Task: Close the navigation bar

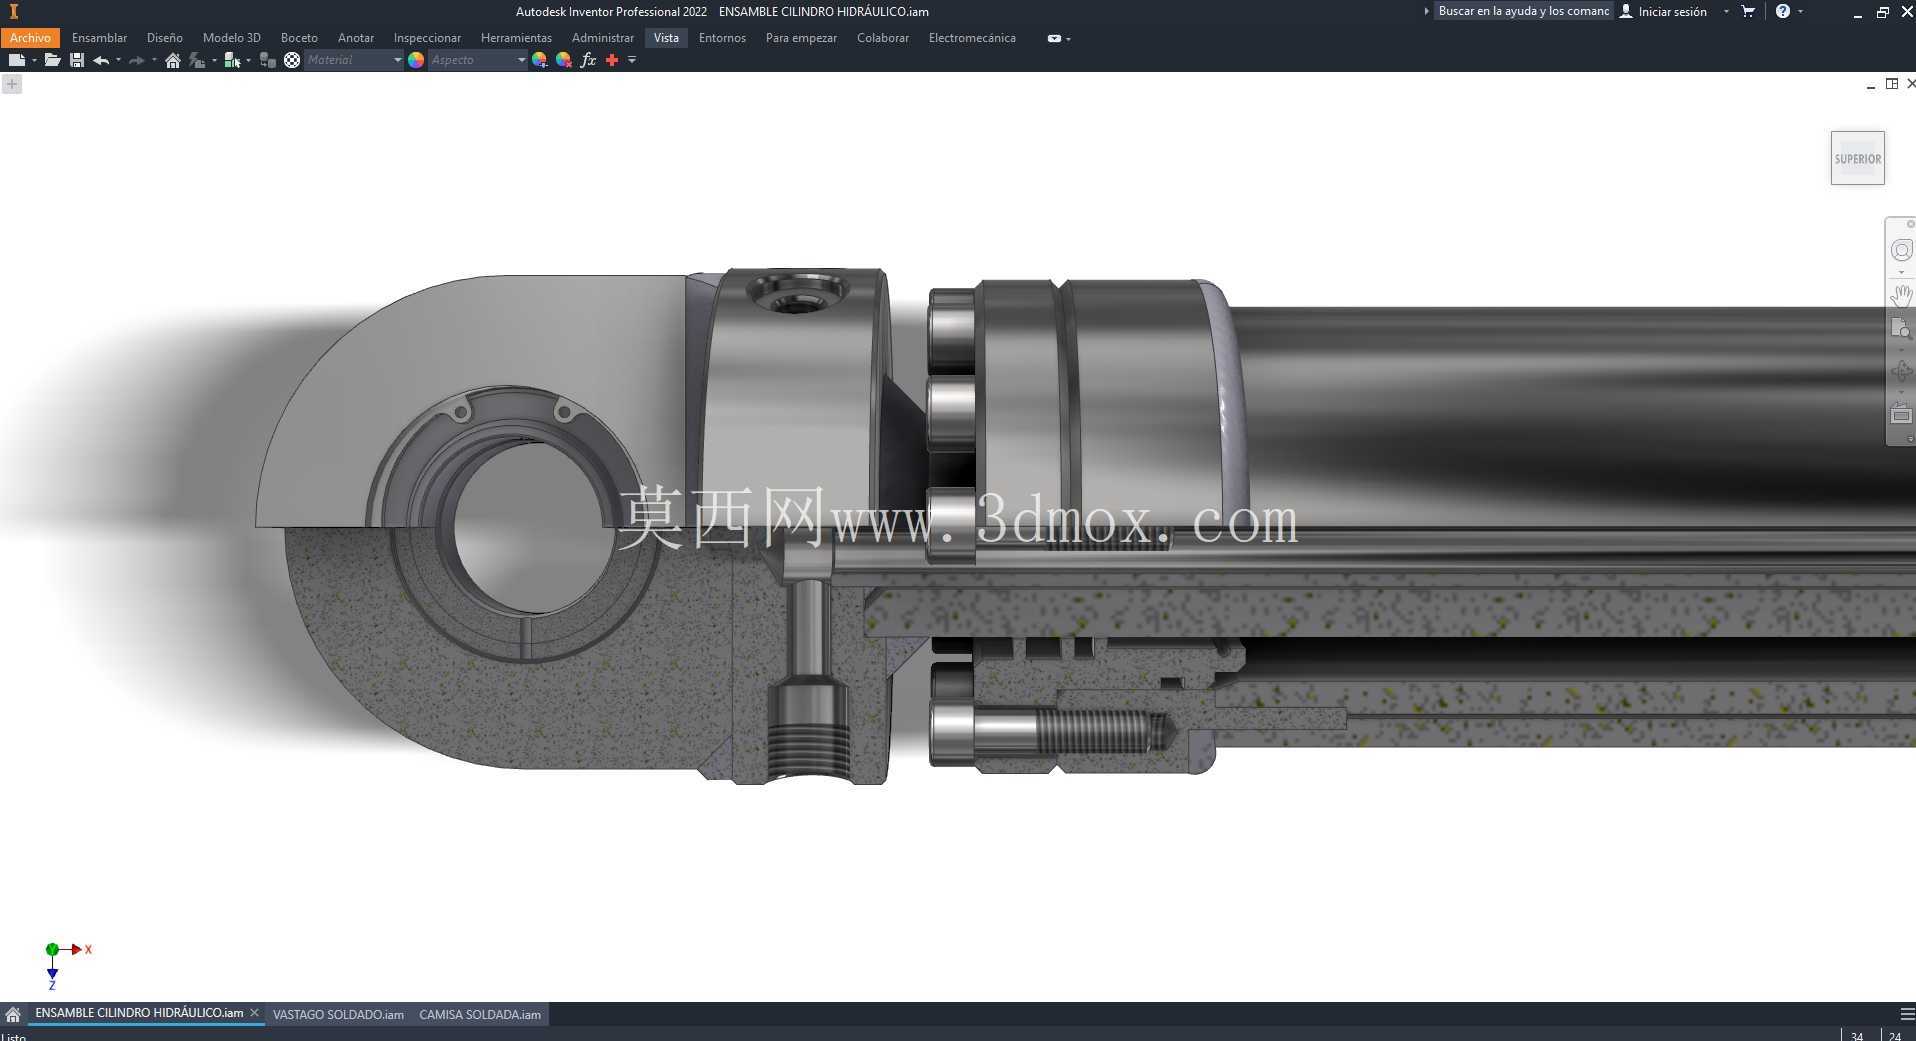Action: pyautogui.click(x=1910, y=224)
